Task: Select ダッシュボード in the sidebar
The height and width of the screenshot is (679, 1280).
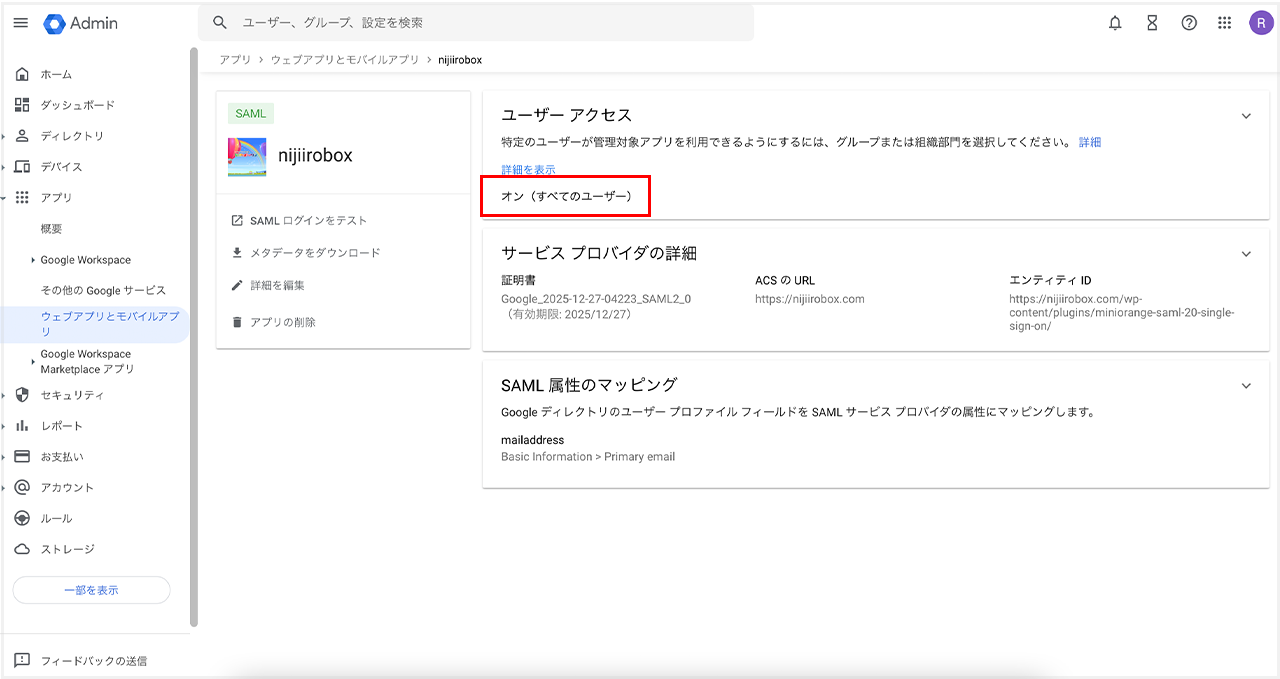Action: pos(77,105)
